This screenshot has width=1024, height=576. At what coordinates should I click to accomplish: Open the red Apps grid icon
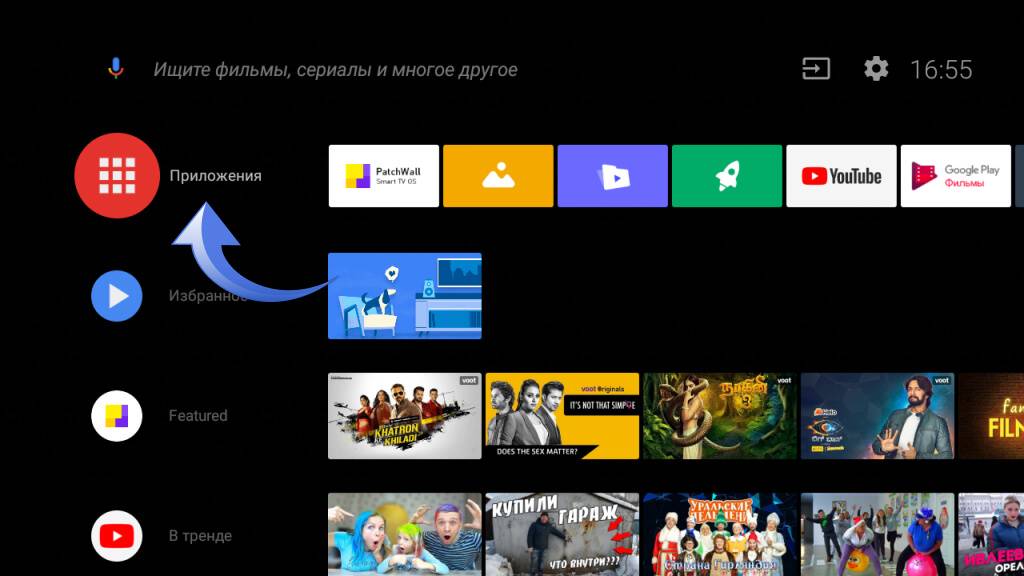pos(117,175)
